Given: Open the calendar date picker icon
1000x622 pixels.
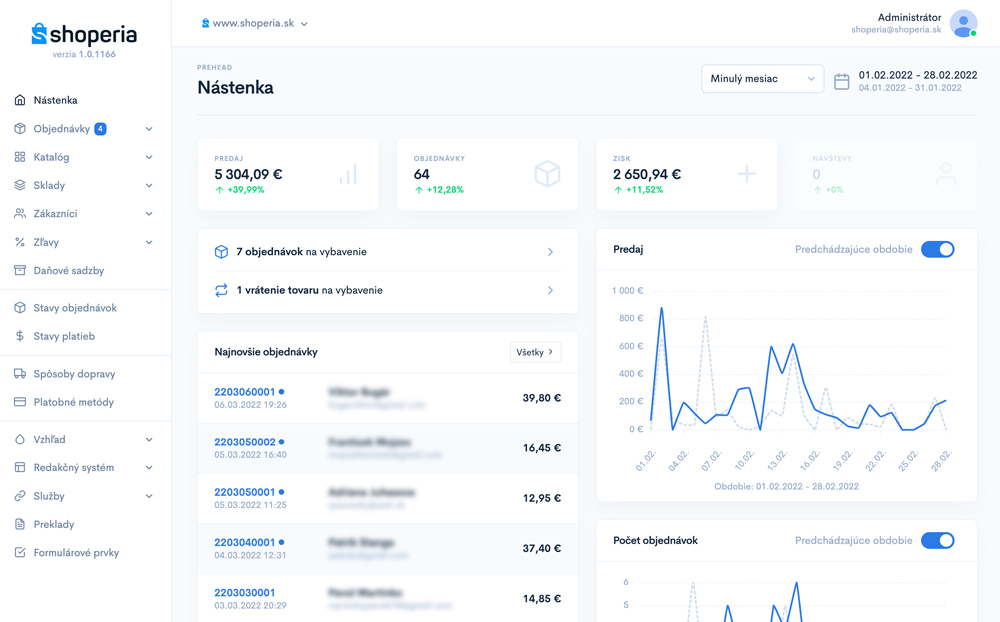Looking at the screenshot, I should (842, 81).
